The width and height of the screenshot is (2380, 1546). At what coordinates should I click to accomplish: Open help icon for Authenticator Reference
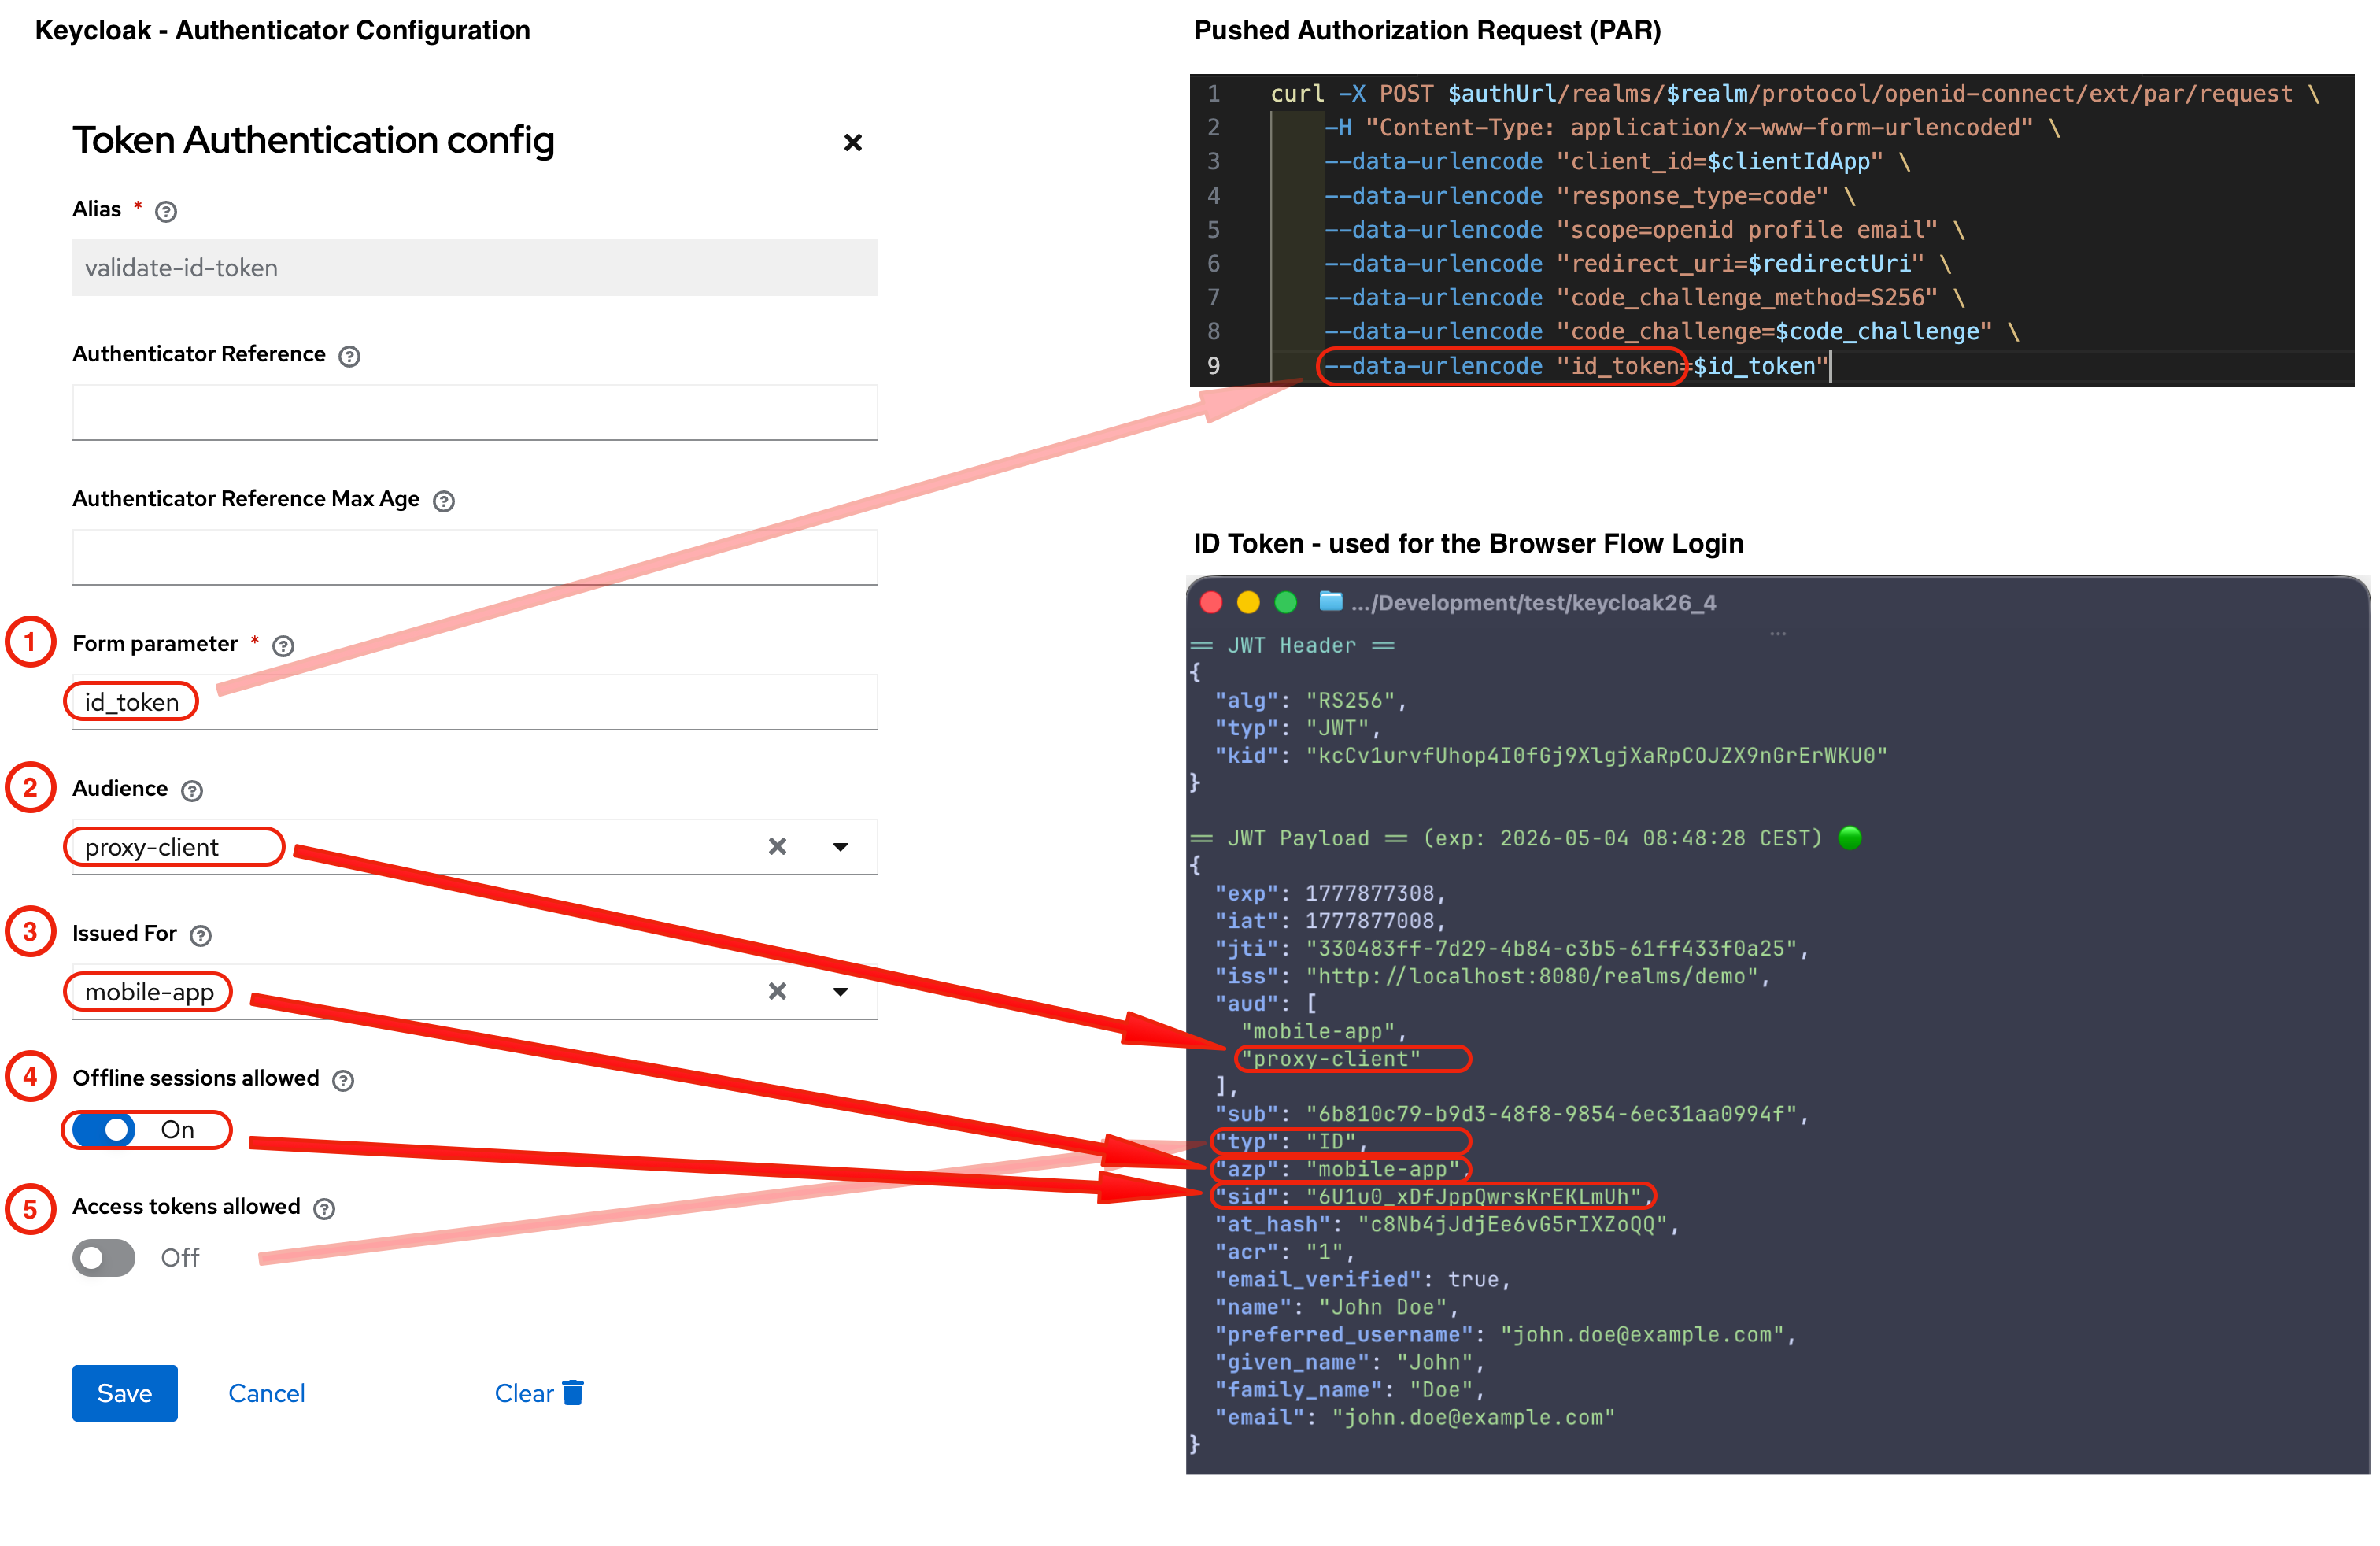(349, 356)
